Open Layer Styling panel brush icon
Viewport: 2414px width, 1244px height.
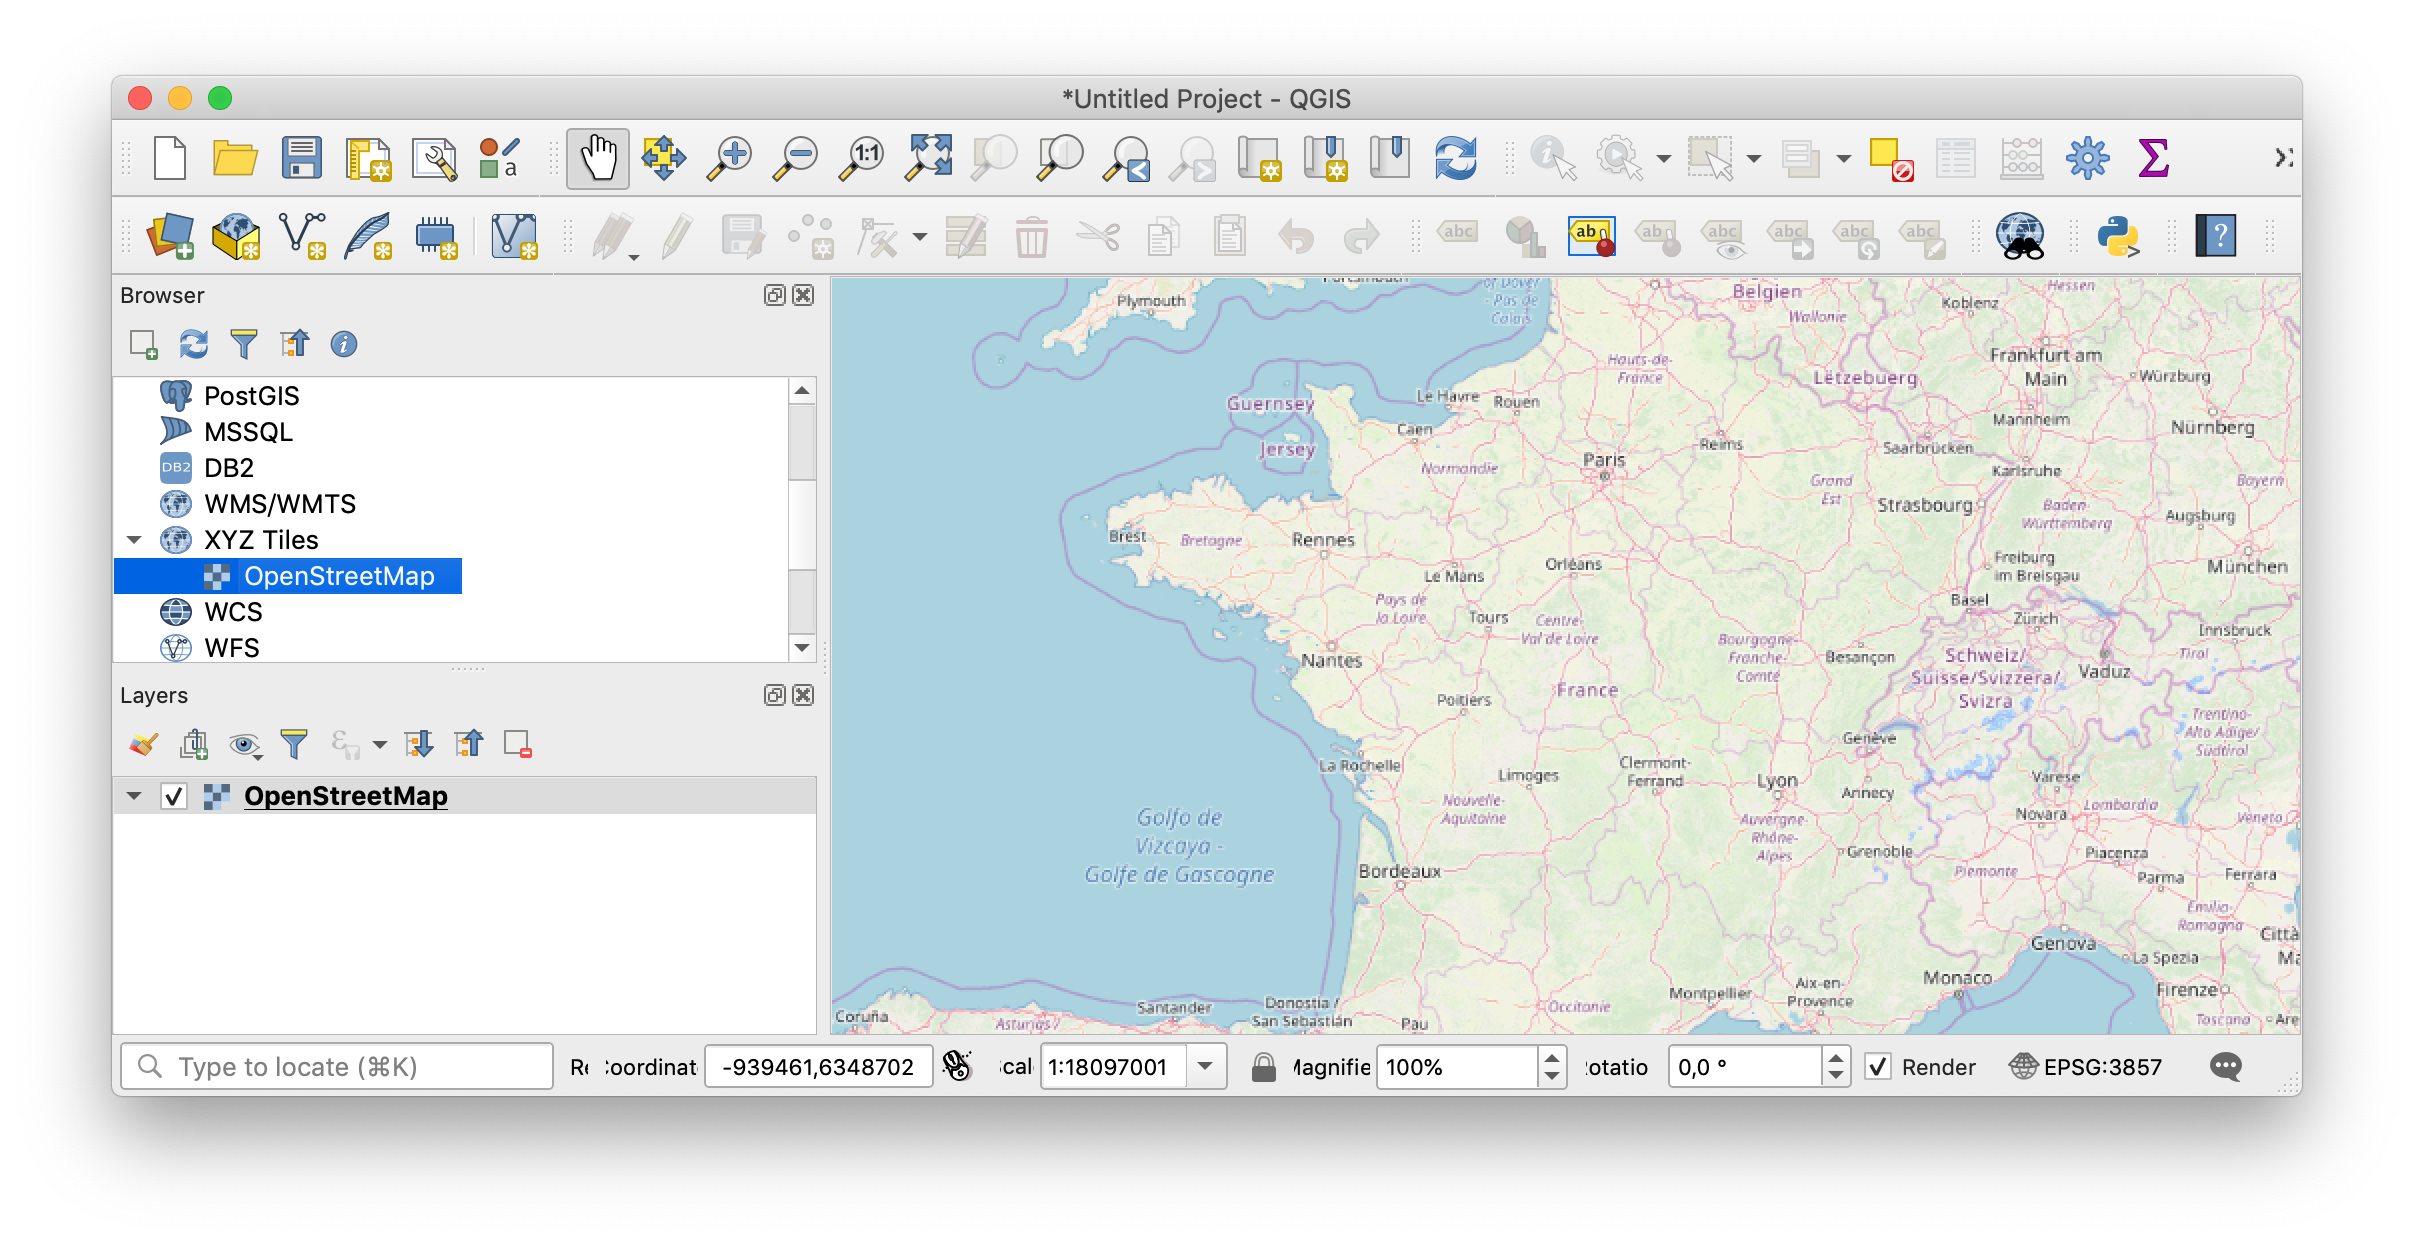pos(143,744)
